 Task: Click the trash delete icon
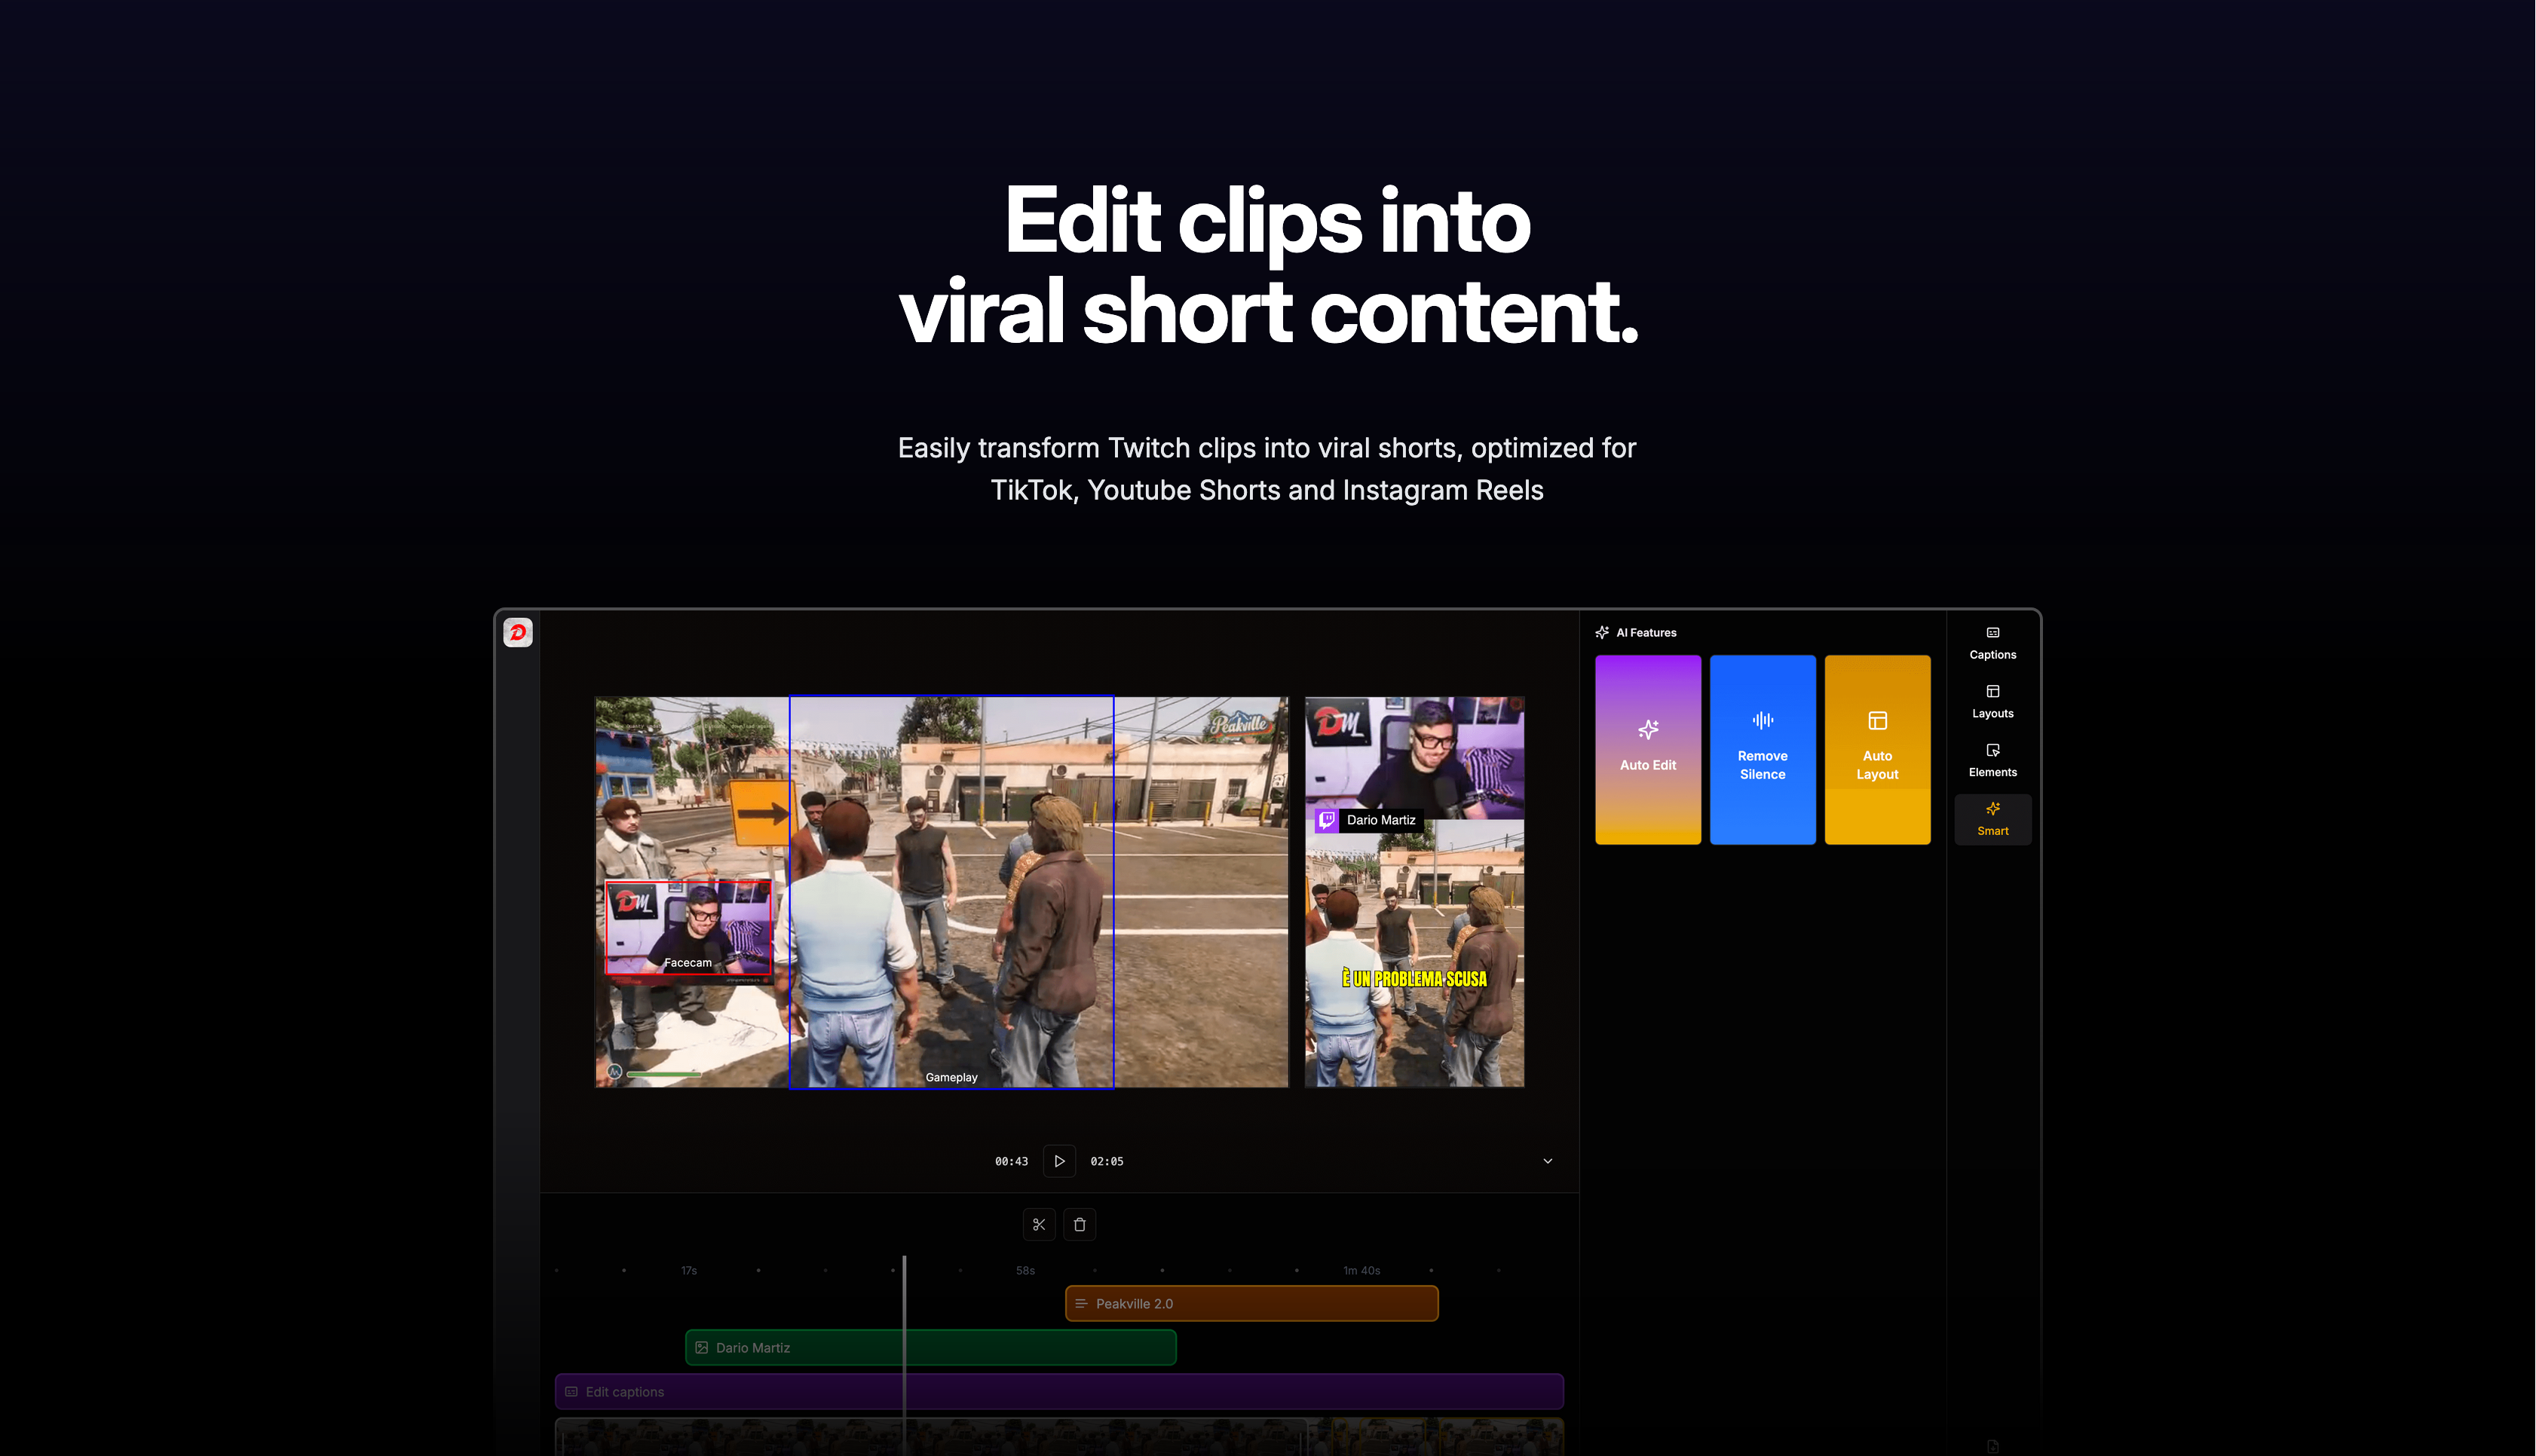[1079, 1224]
